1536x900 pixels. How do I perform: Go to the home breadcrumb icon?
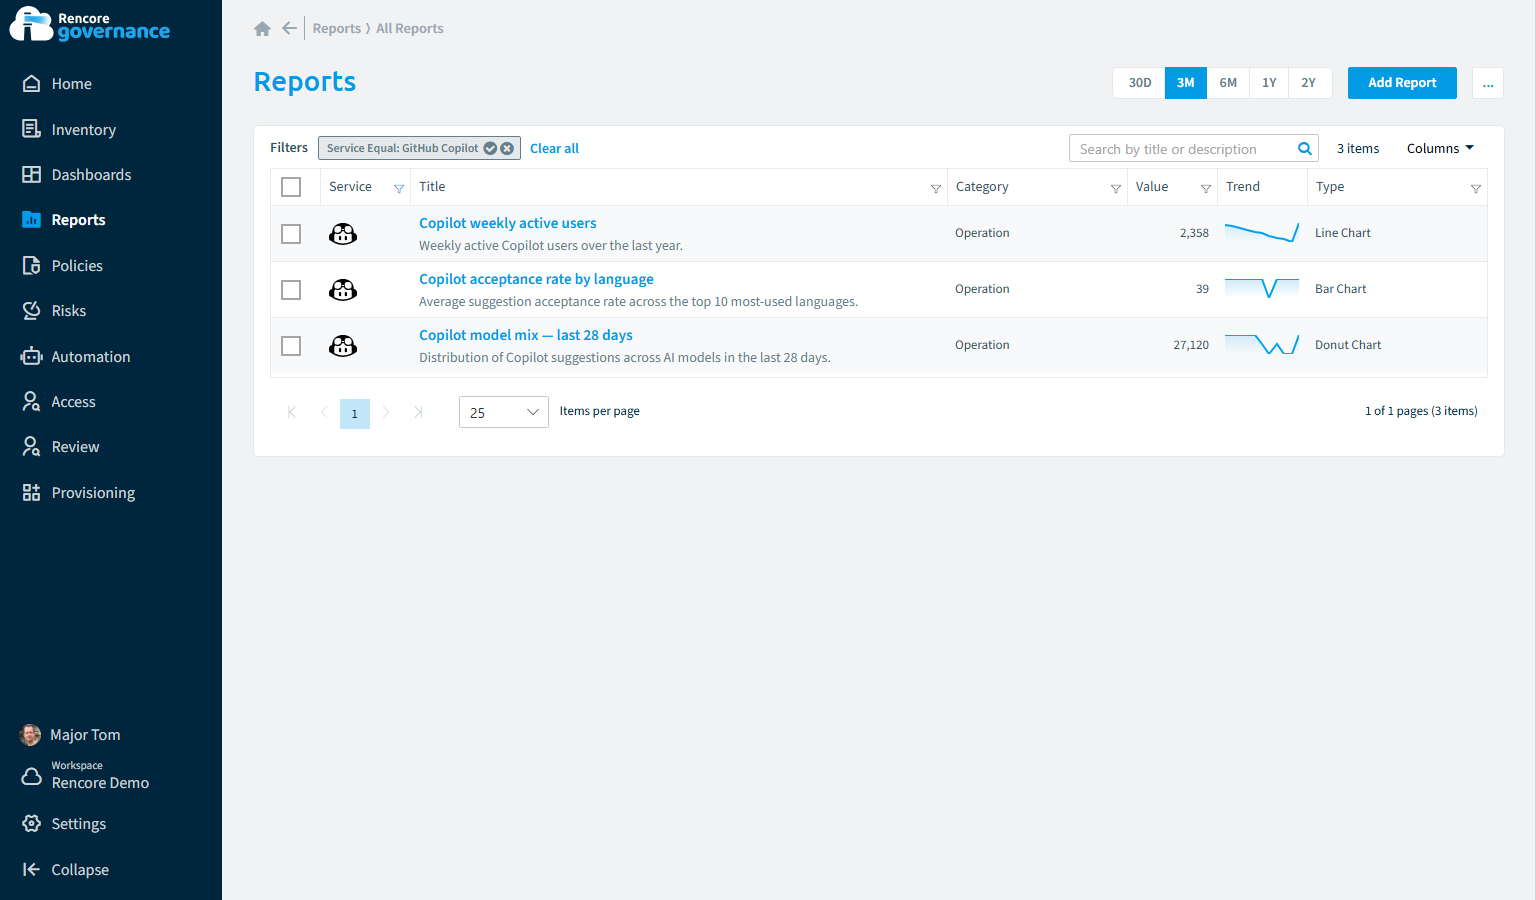pos(262,29)
